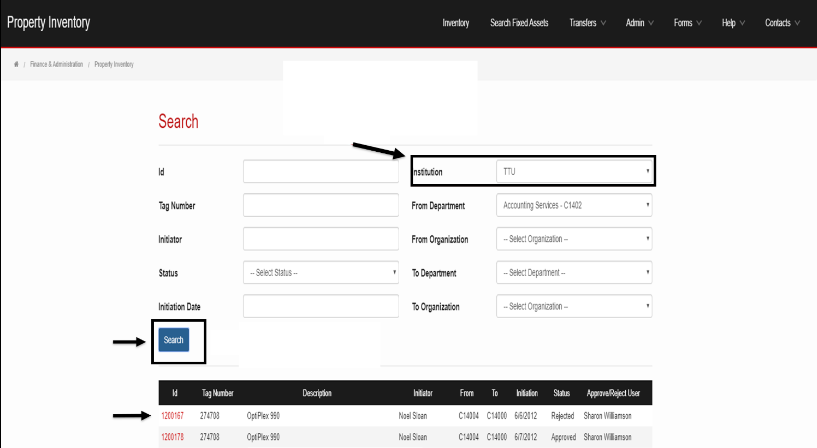Click the Tag Number input field

(320, 205)
